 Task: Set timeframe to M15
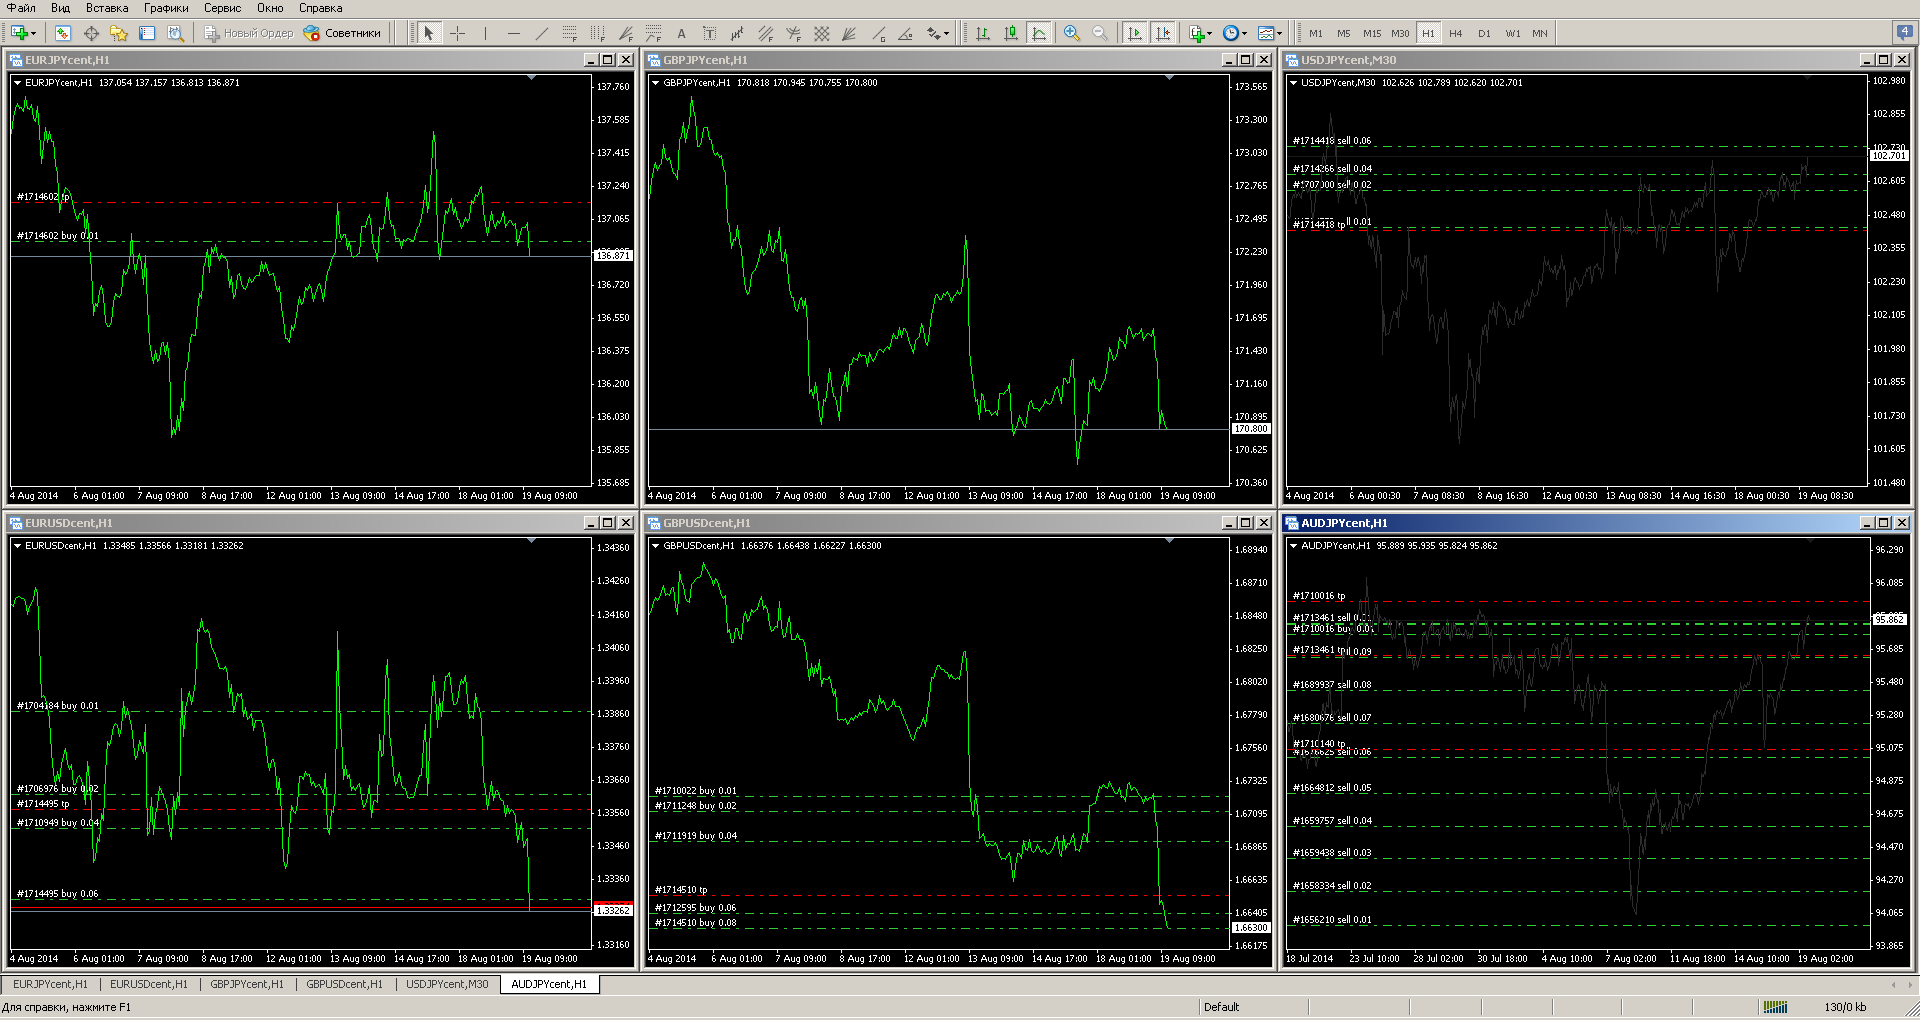(1372, 33)
